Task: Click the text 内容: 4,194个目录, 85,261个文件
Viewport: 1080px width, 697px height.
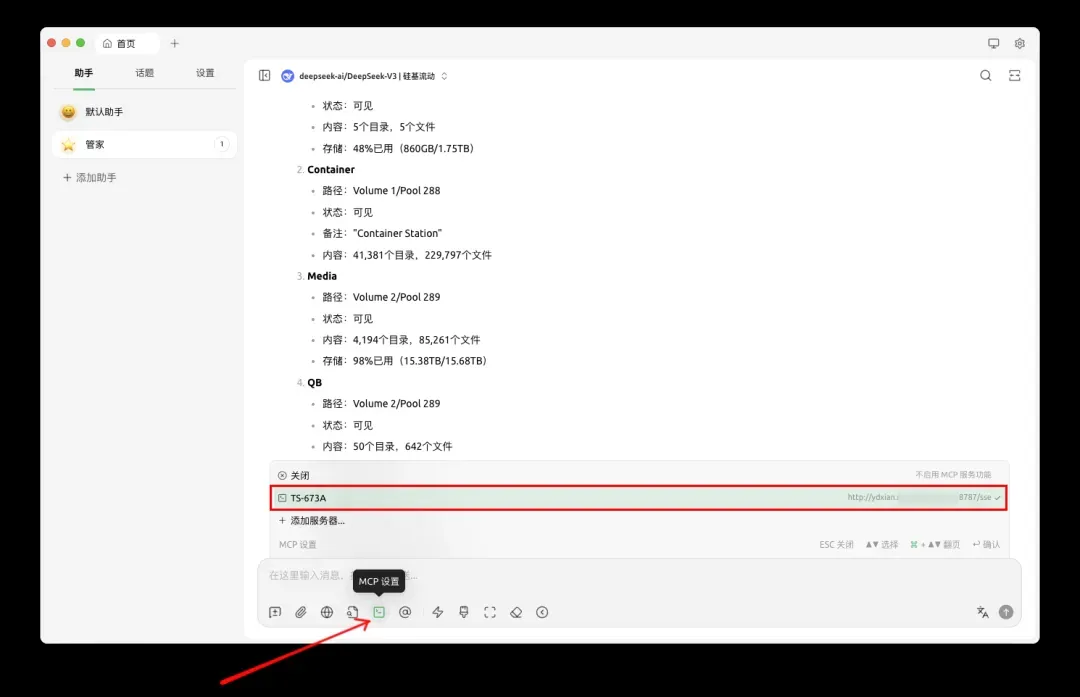Action: 402,340
